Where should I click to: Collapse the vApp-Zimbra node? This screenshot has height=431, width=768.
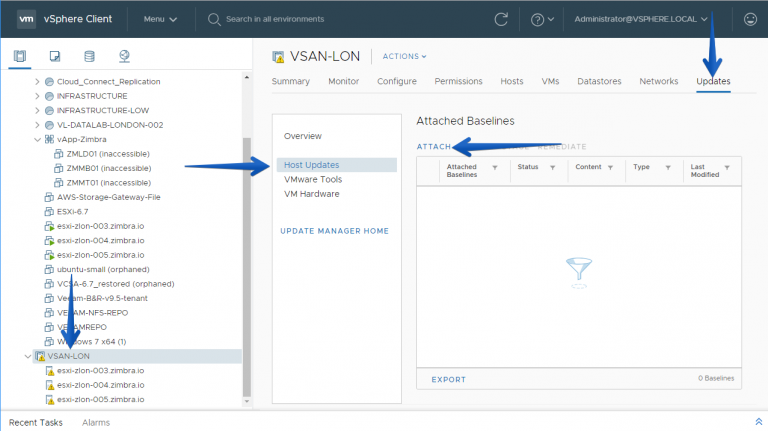point(37,140)
